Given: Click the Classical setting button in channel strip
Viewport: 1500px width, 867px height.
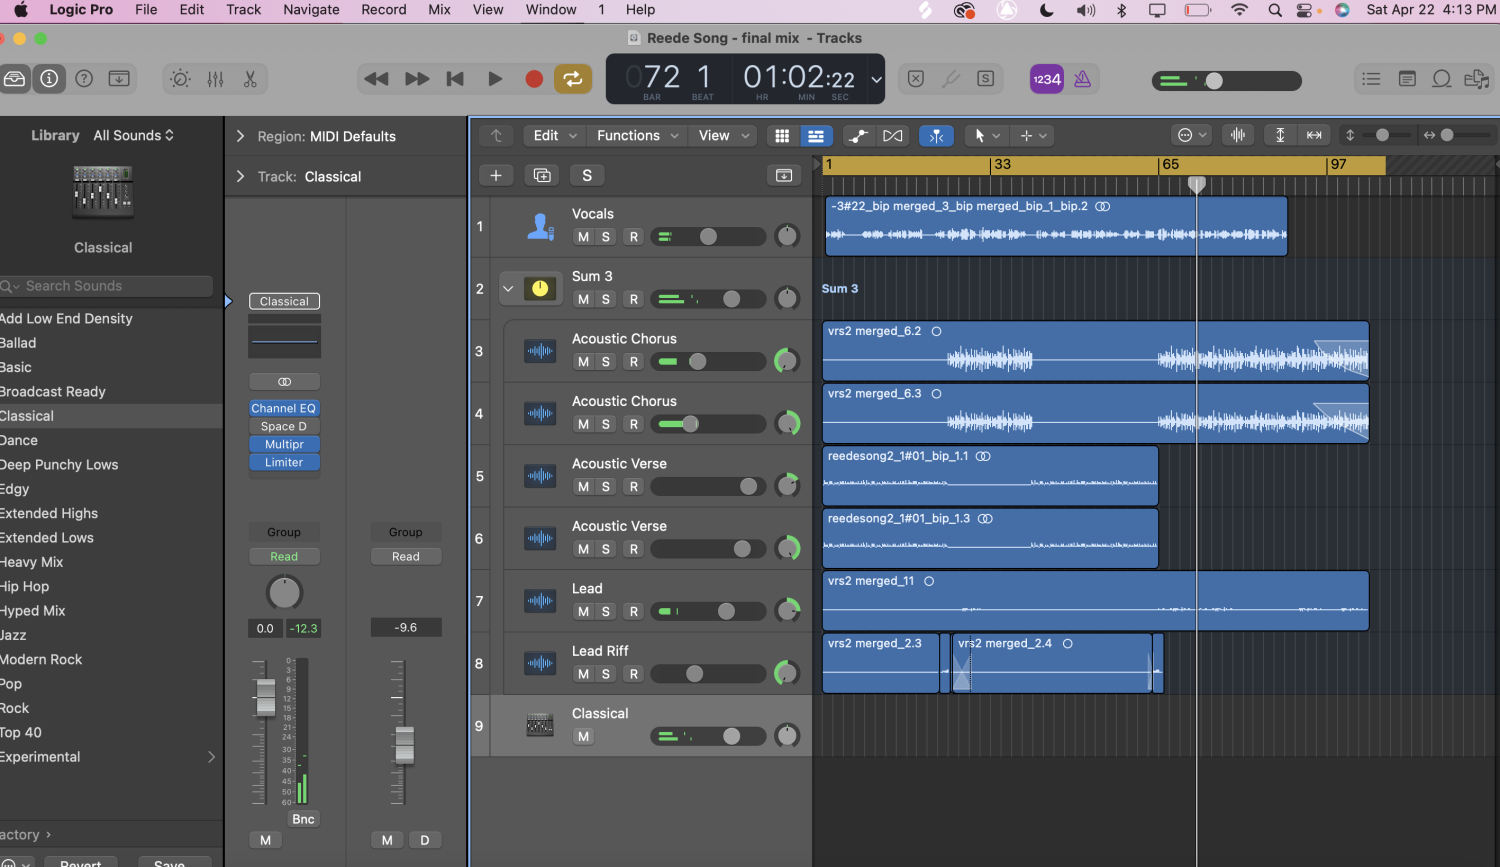Looking at the screenshot, I should [x=284, y=301].
